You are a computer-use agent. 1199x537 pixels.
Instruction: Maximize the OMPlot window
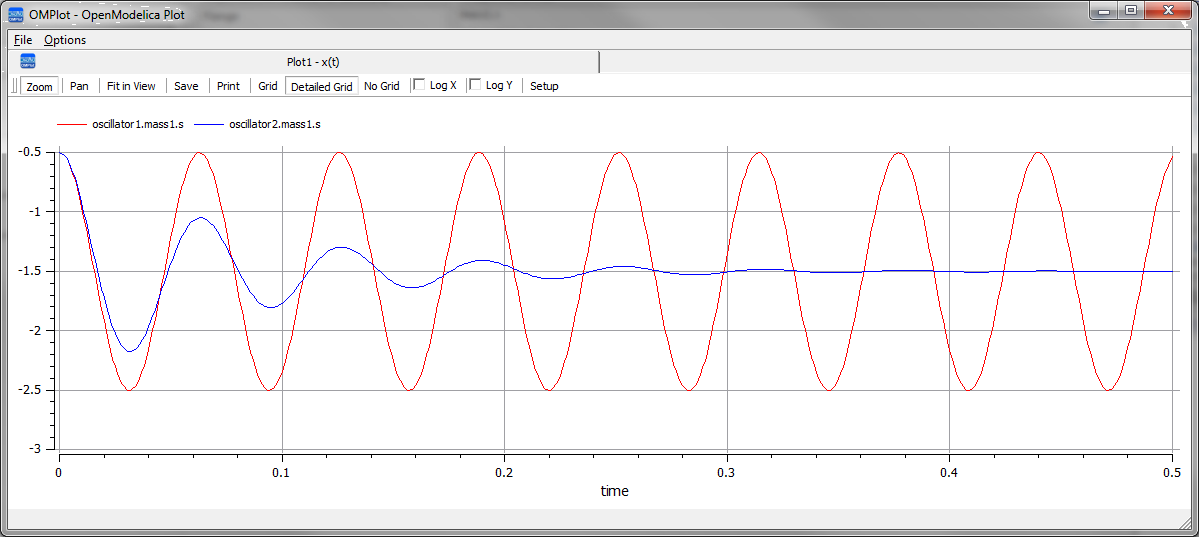tap(1130, 10)
